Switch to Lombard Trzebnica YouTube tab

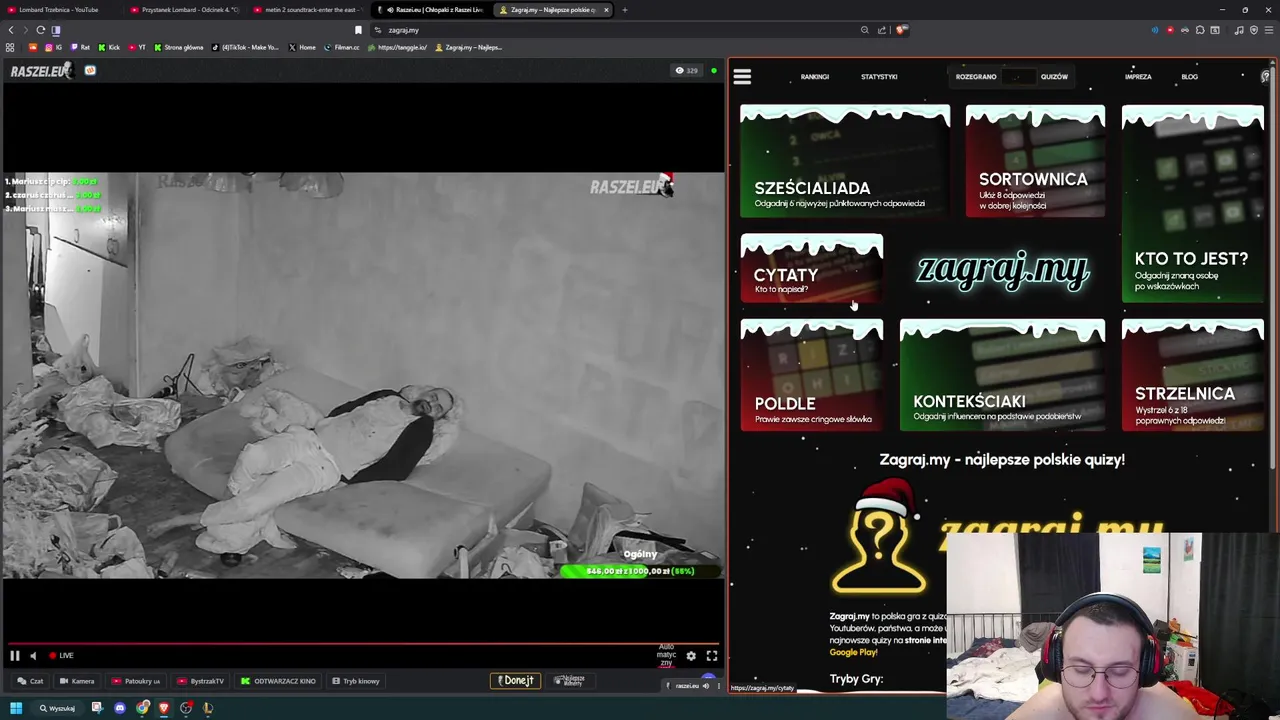[x=58, y=10]
